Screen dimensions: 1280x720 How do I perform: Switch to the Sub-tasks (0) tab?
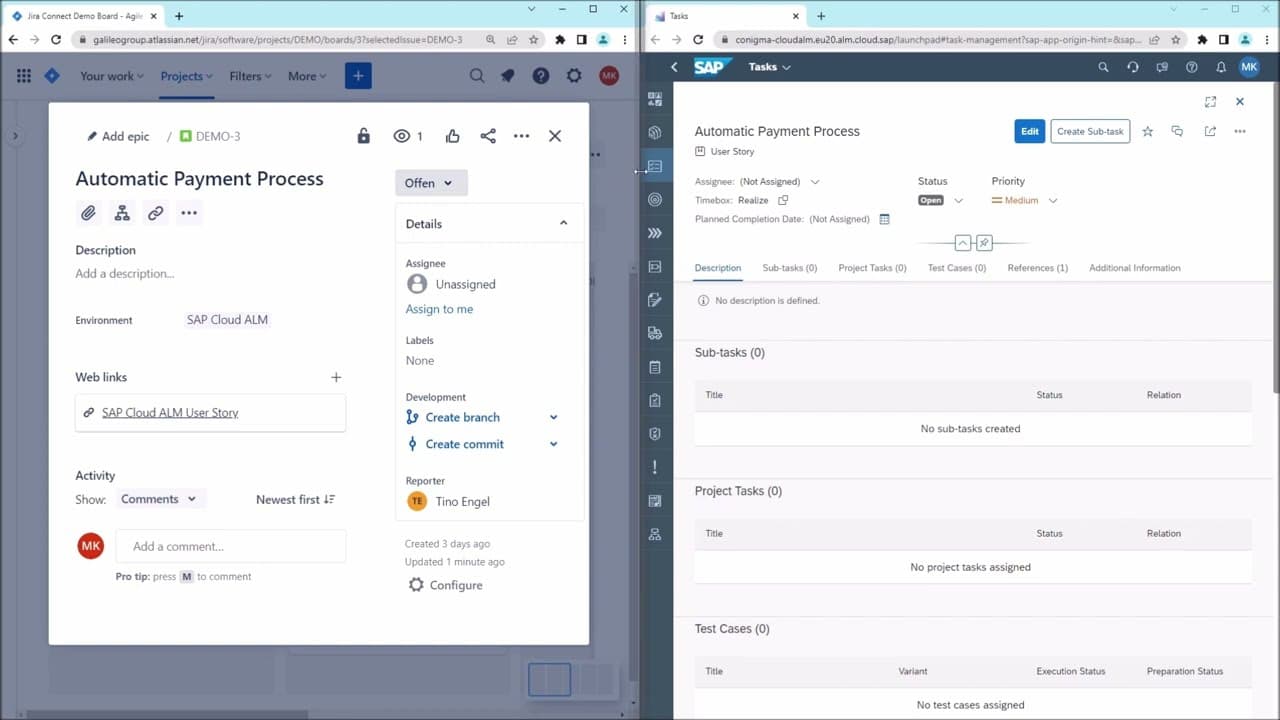click(790, 268)
